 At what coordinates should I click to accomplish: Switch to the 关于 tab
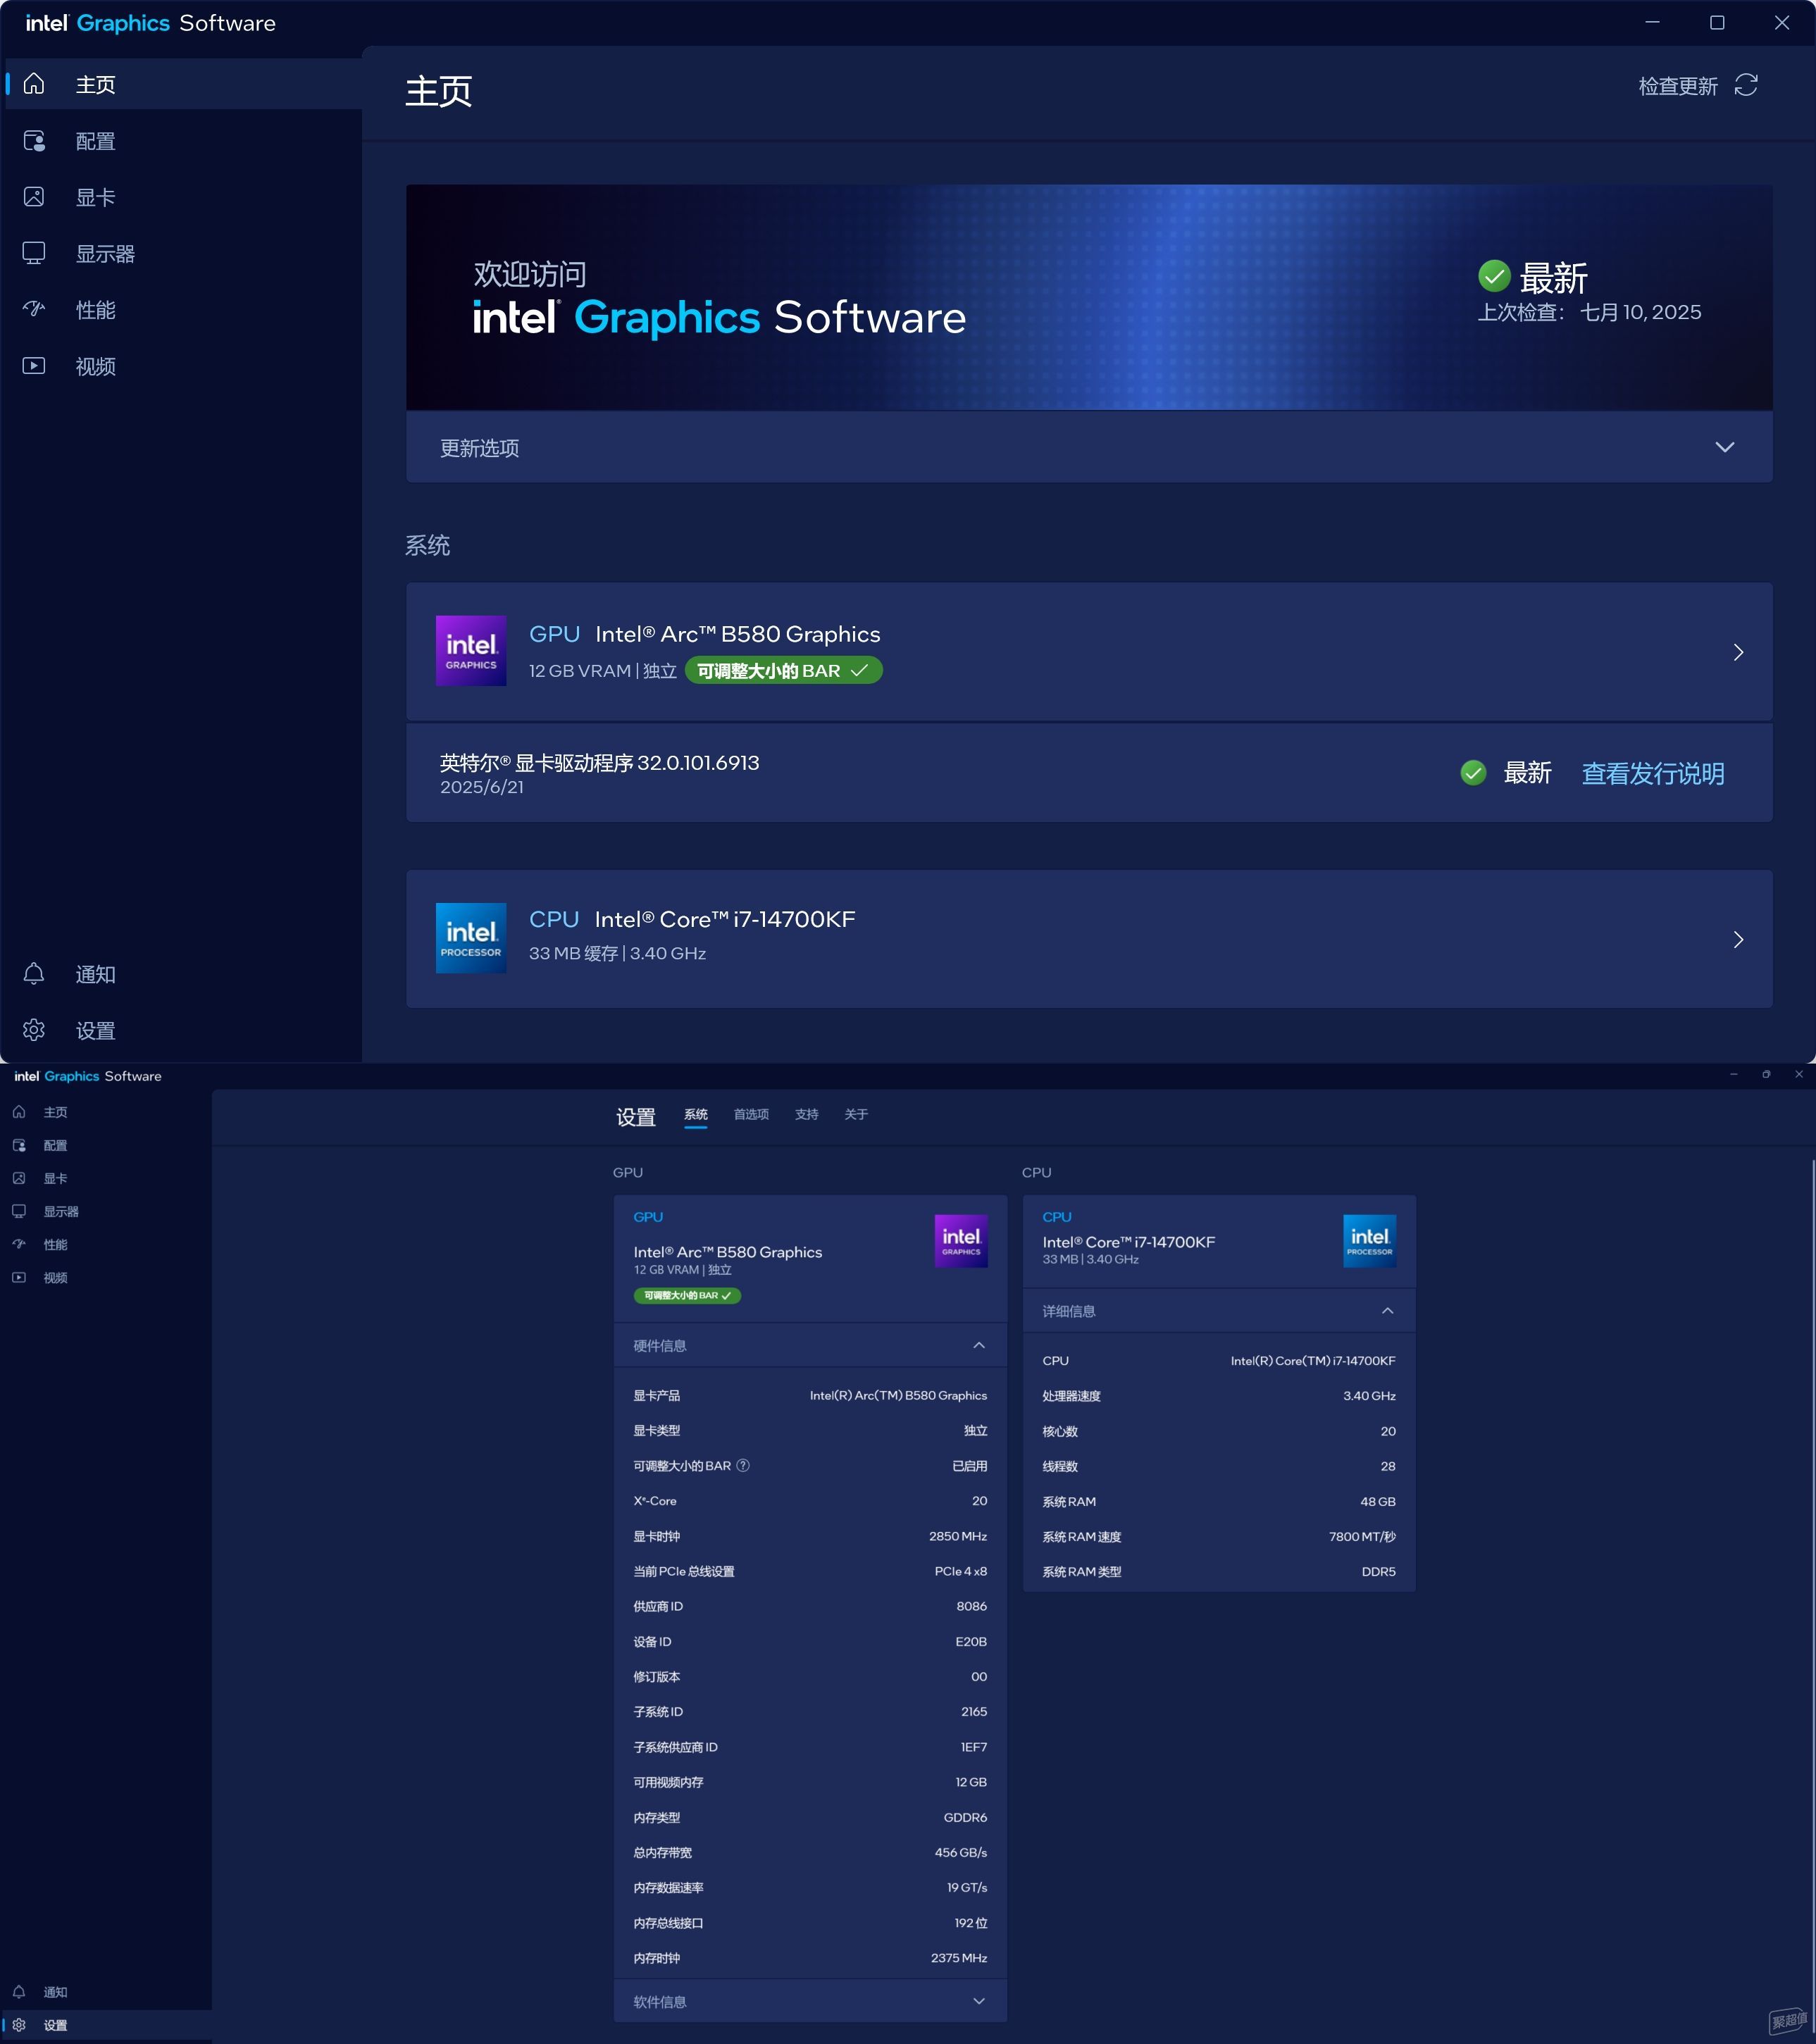click(x=856, y=1114)
